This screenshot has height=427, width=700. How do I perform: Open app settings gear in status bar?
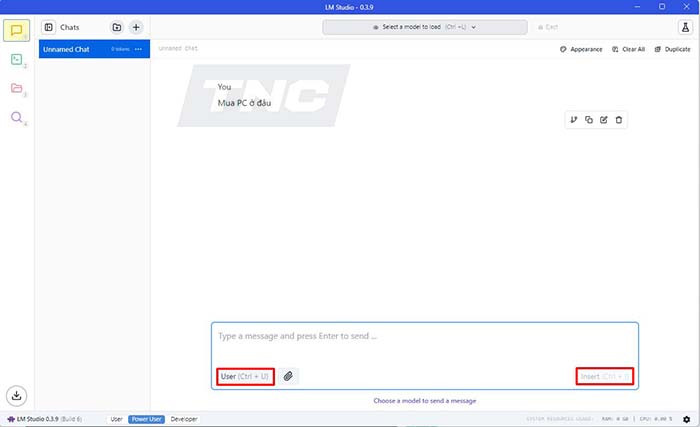pos(687,419)
